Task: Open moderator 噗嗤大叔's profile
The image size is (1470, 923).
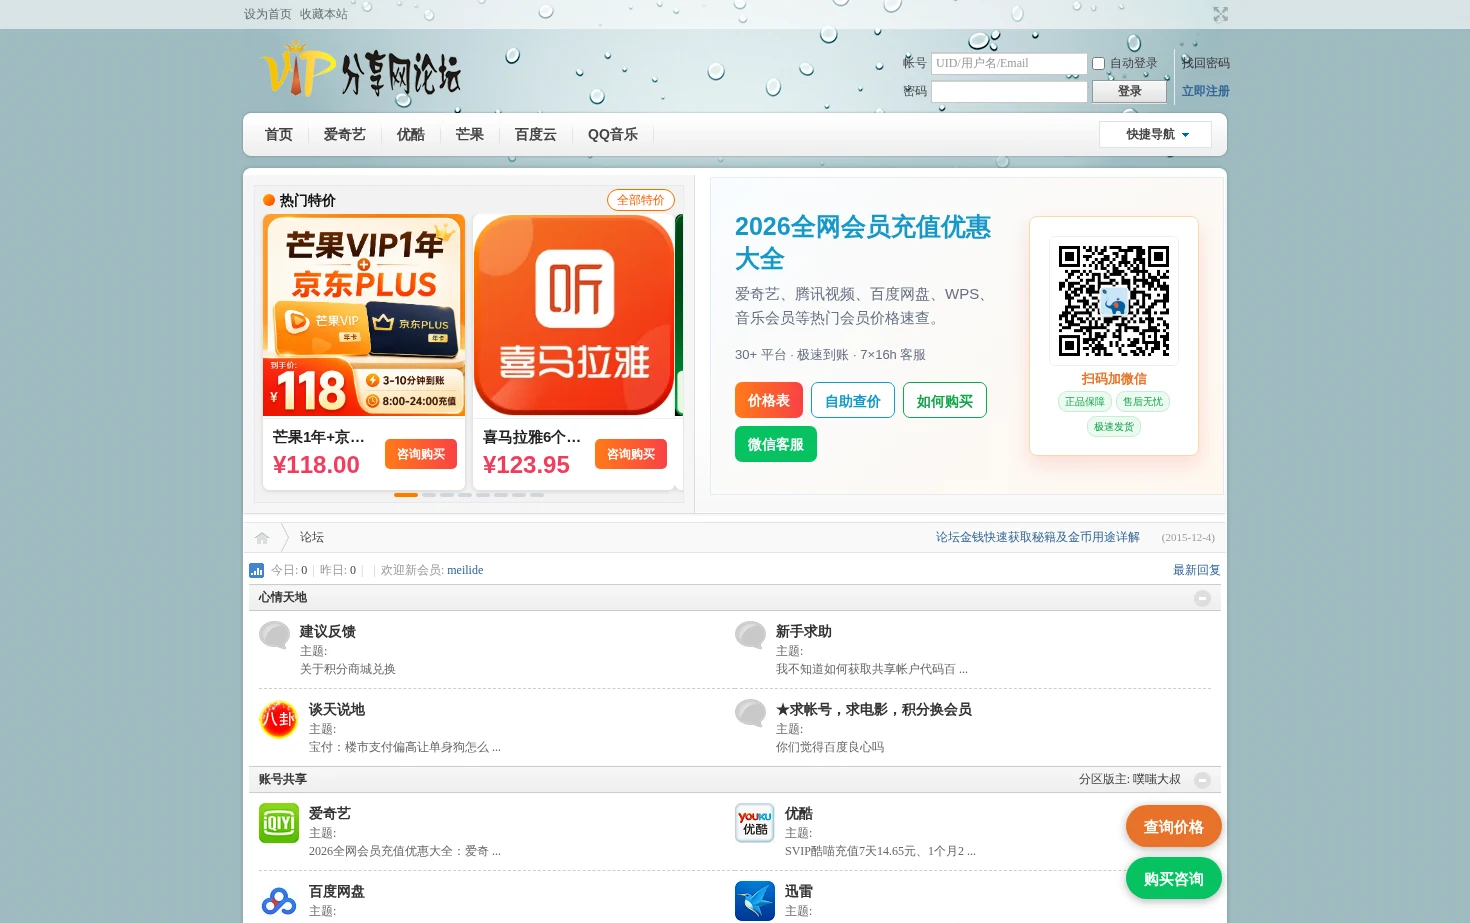Action: [x=1156, y=779]
